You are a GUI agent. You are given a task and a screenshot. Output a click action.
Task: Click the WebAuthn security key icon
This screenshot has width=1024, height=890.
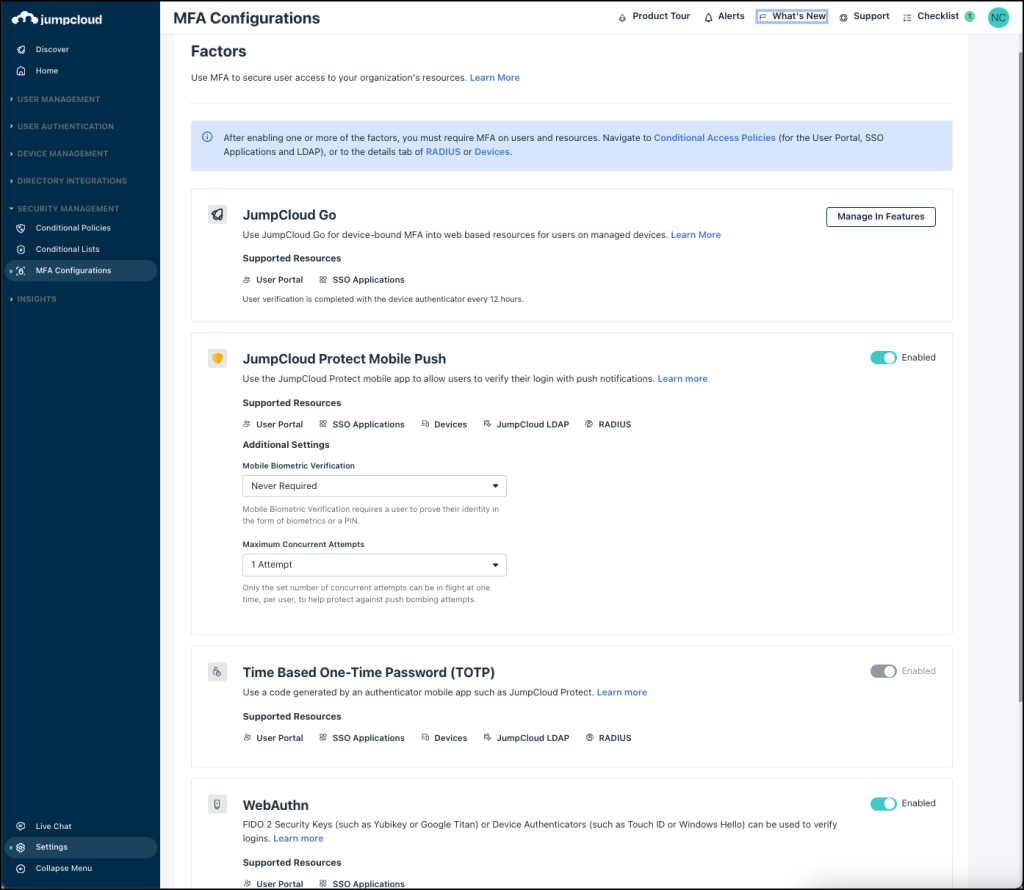[217, 804]
